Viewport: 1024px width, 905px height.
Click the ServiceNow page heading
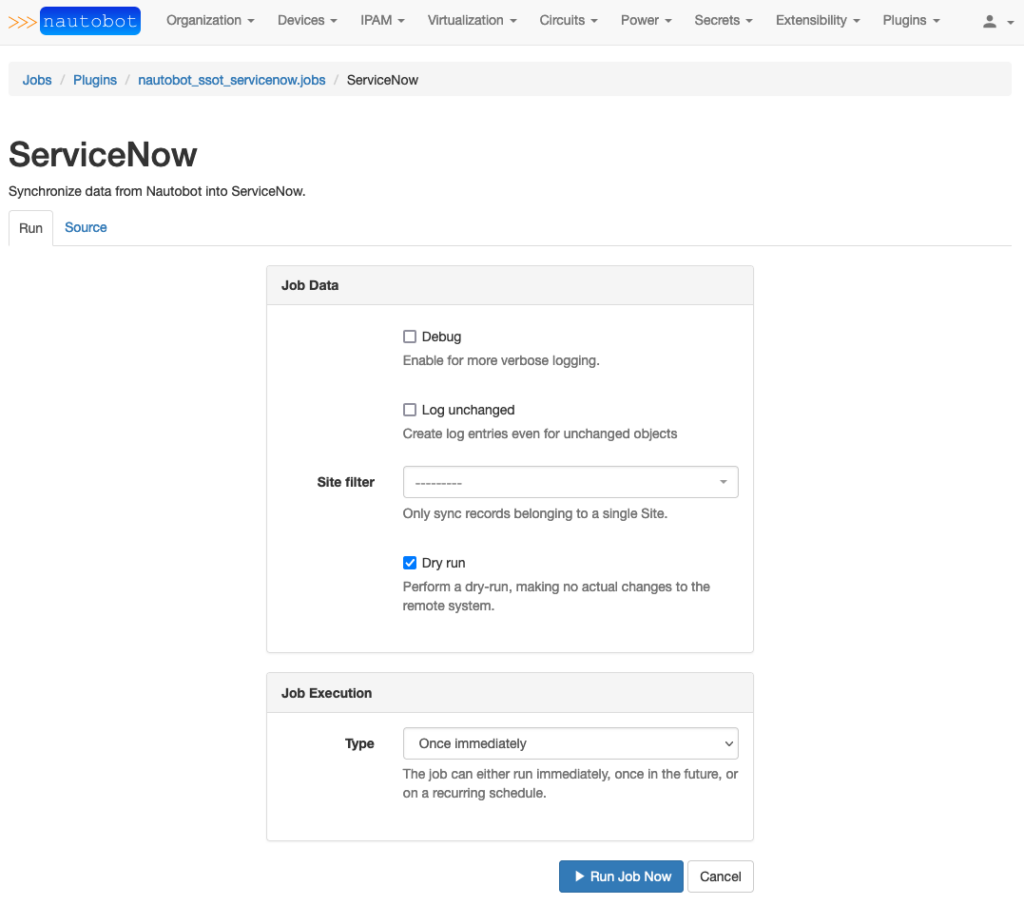[x=103, y=155]
